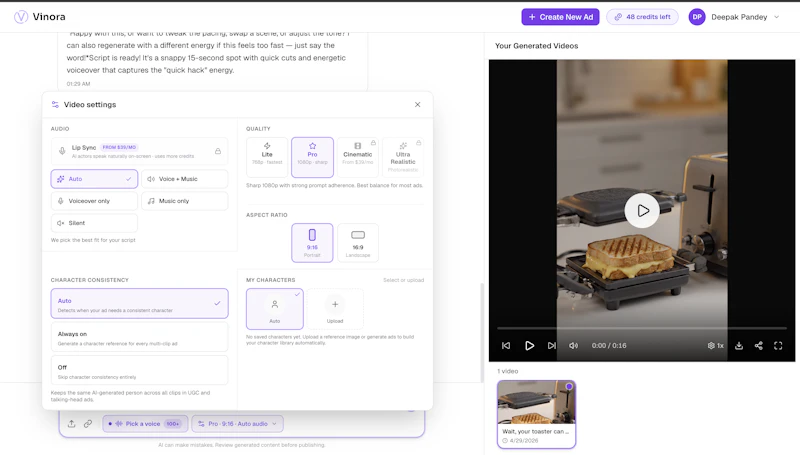Set character consistency to Always on
The image size is (800, 455).
(x=139, y=337)
